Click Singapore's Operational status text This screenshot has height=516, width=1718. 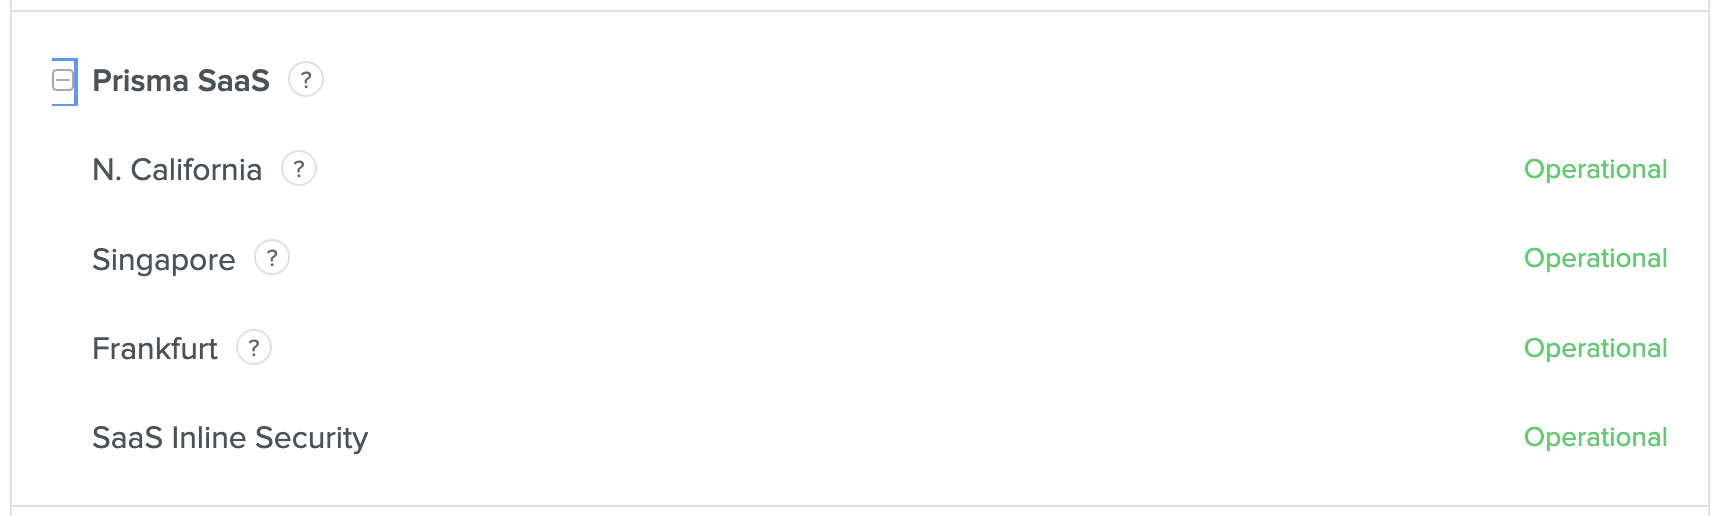pyautogui.click(x=1595, y=259)
